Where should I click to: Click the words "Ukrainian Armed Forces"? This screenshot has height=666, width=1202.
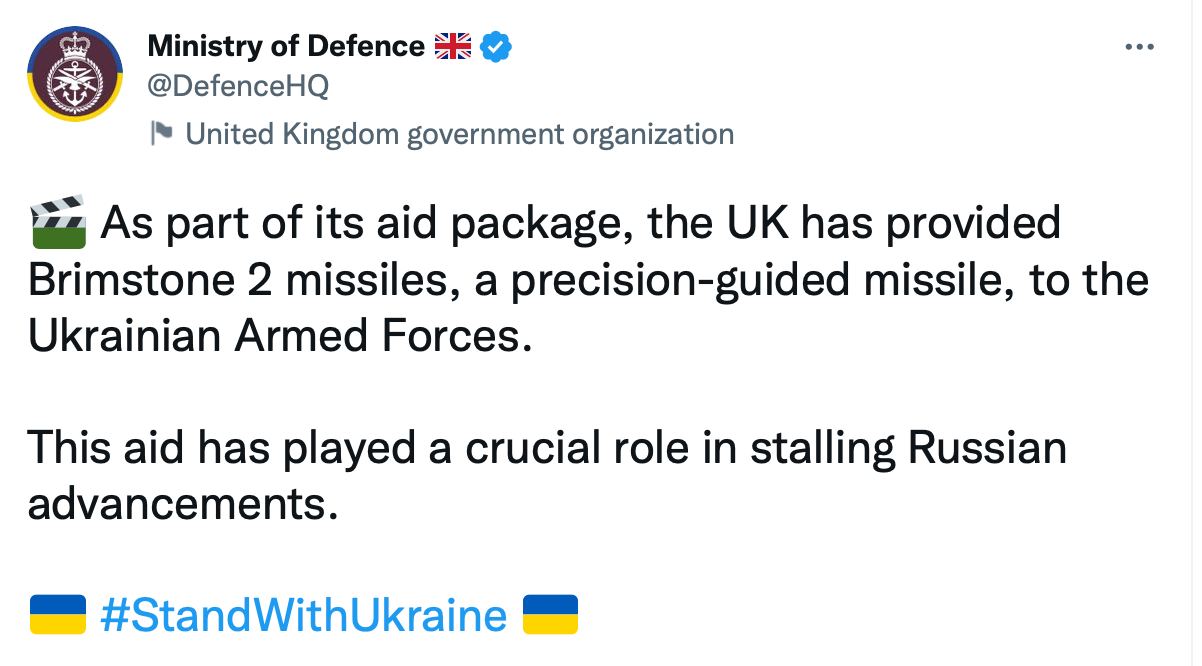coord(274,337)
